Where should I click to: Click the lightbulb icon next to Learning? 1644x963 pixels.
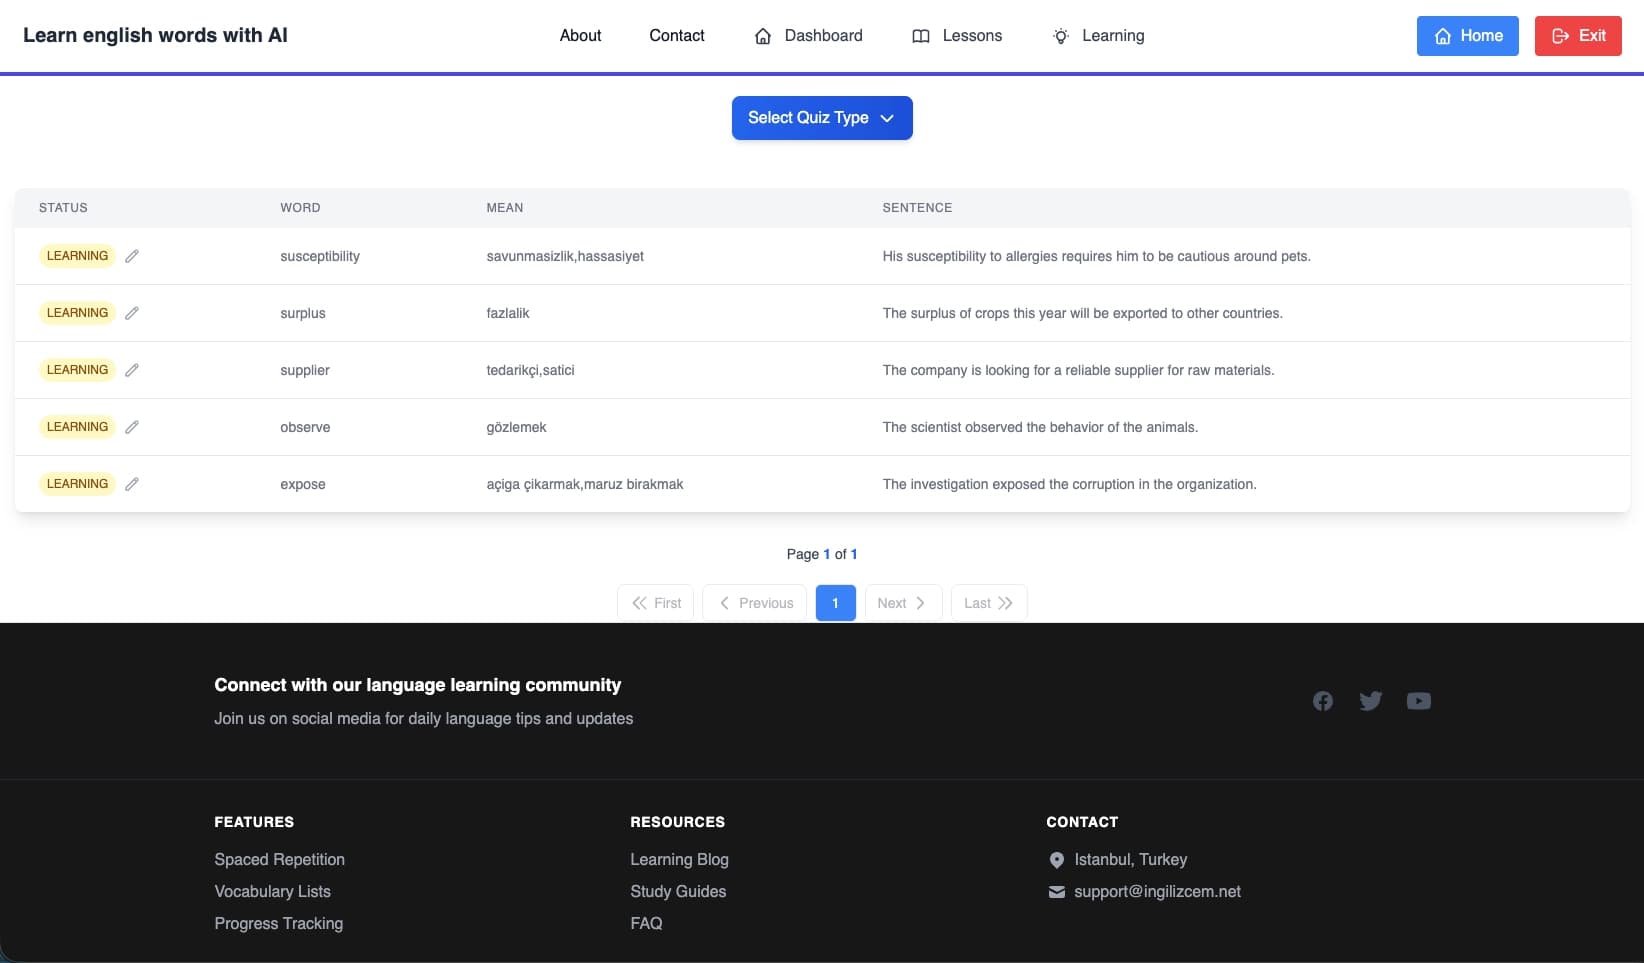pyautogui.click(x=1060, y=36)
